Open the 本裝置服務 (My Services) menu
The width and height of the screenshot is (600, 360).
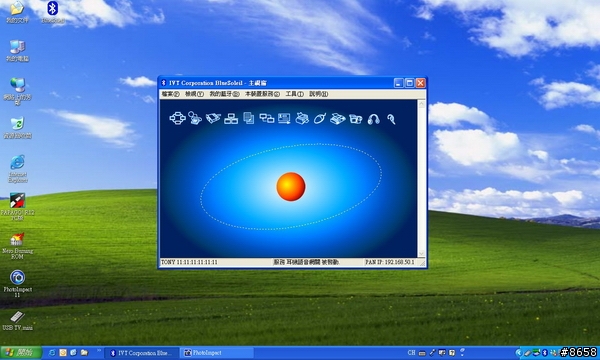tap(262, 94)
